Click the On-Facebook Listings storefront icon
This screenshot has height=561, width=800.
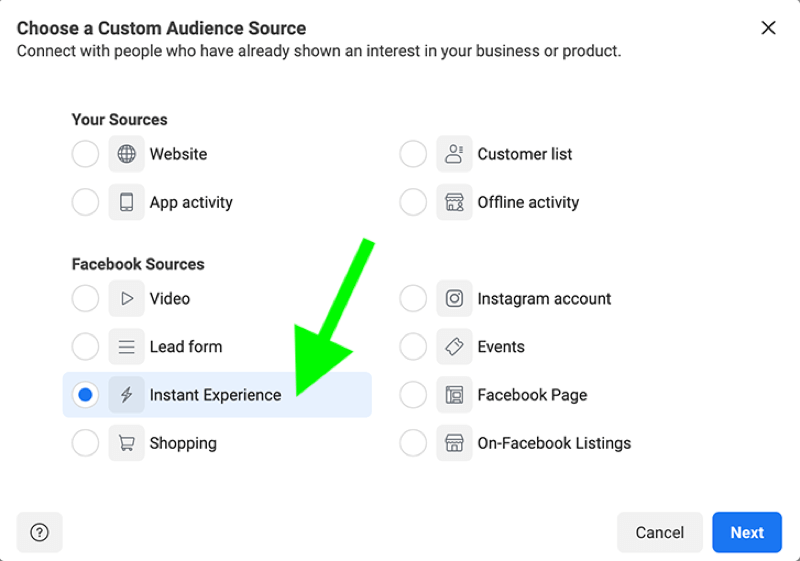454,443
